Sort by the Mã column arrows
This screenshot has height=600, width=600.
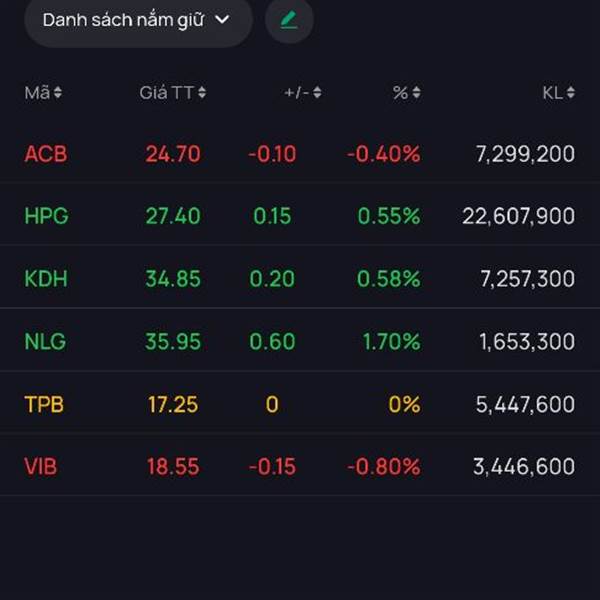tap(58, 93)
